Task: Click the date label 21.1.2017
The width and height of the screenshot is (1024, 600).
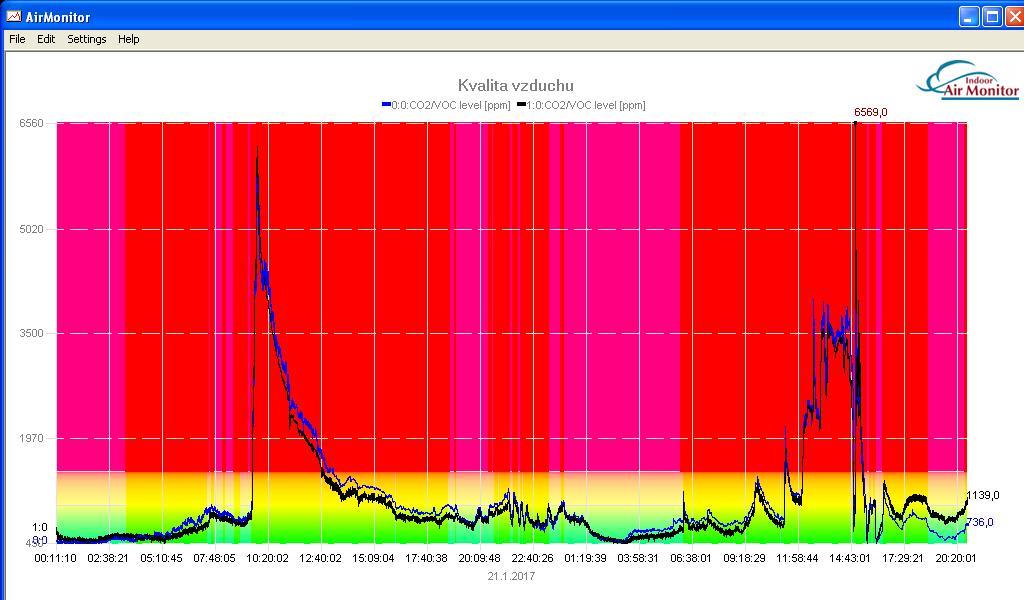Action: 511,576
